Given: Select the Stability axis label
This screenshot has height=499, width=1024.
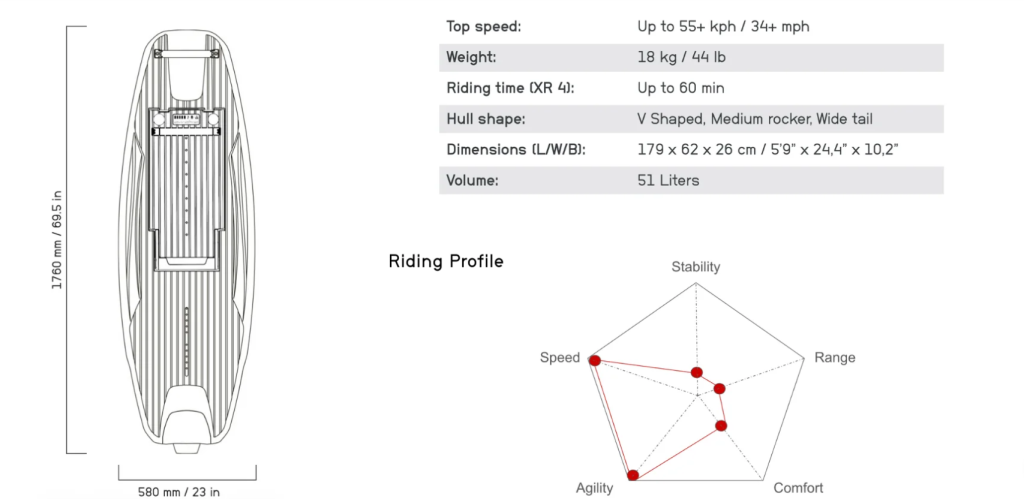Looking at the screenshot, I should coord(696,266).
